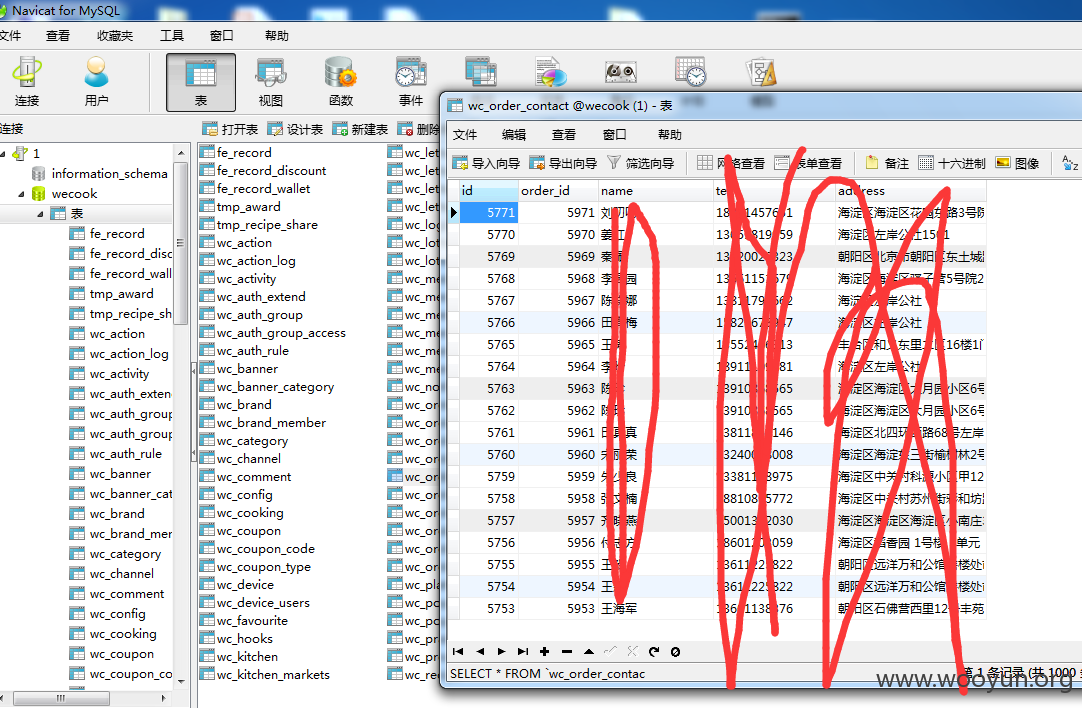Click the backup tape toolbar icon

pyautogui.click(x=620, y=72)
